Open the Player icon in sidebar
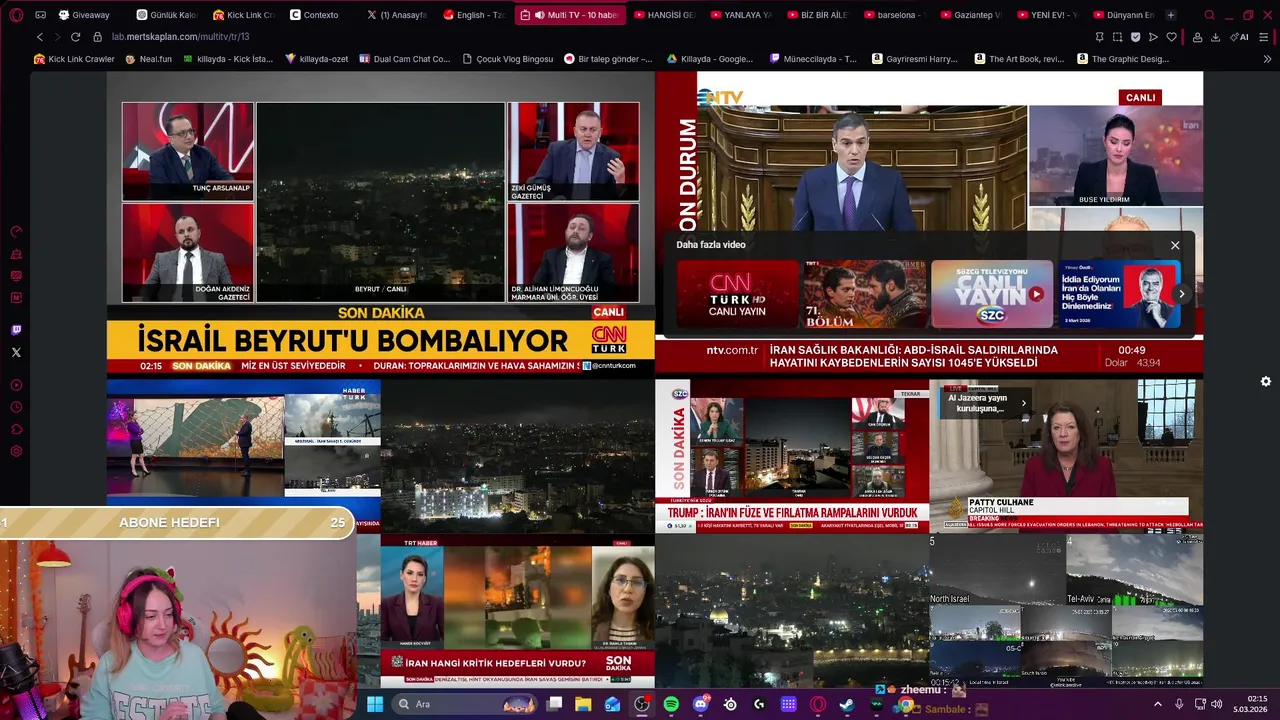Viewport: 1280px width, 720px height. (16, 385)
